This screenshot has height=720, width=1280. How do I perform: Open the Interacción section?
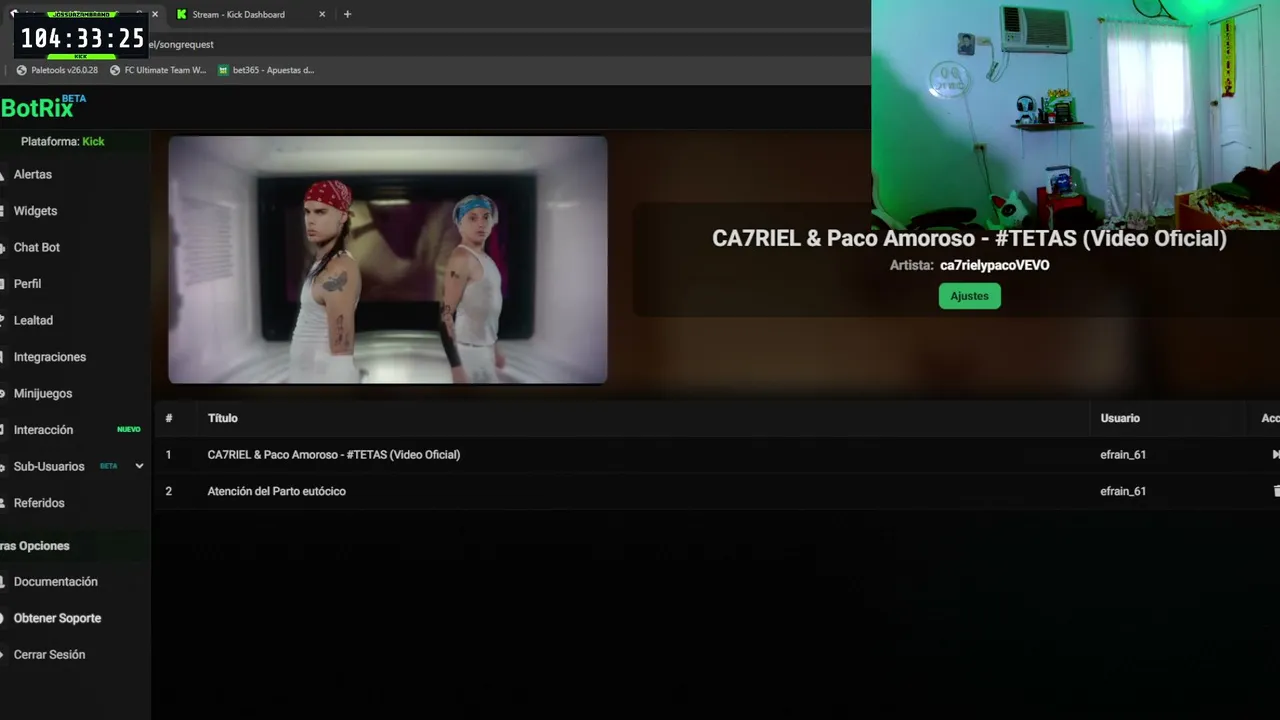pyautogui.click(x=43, y=430)
